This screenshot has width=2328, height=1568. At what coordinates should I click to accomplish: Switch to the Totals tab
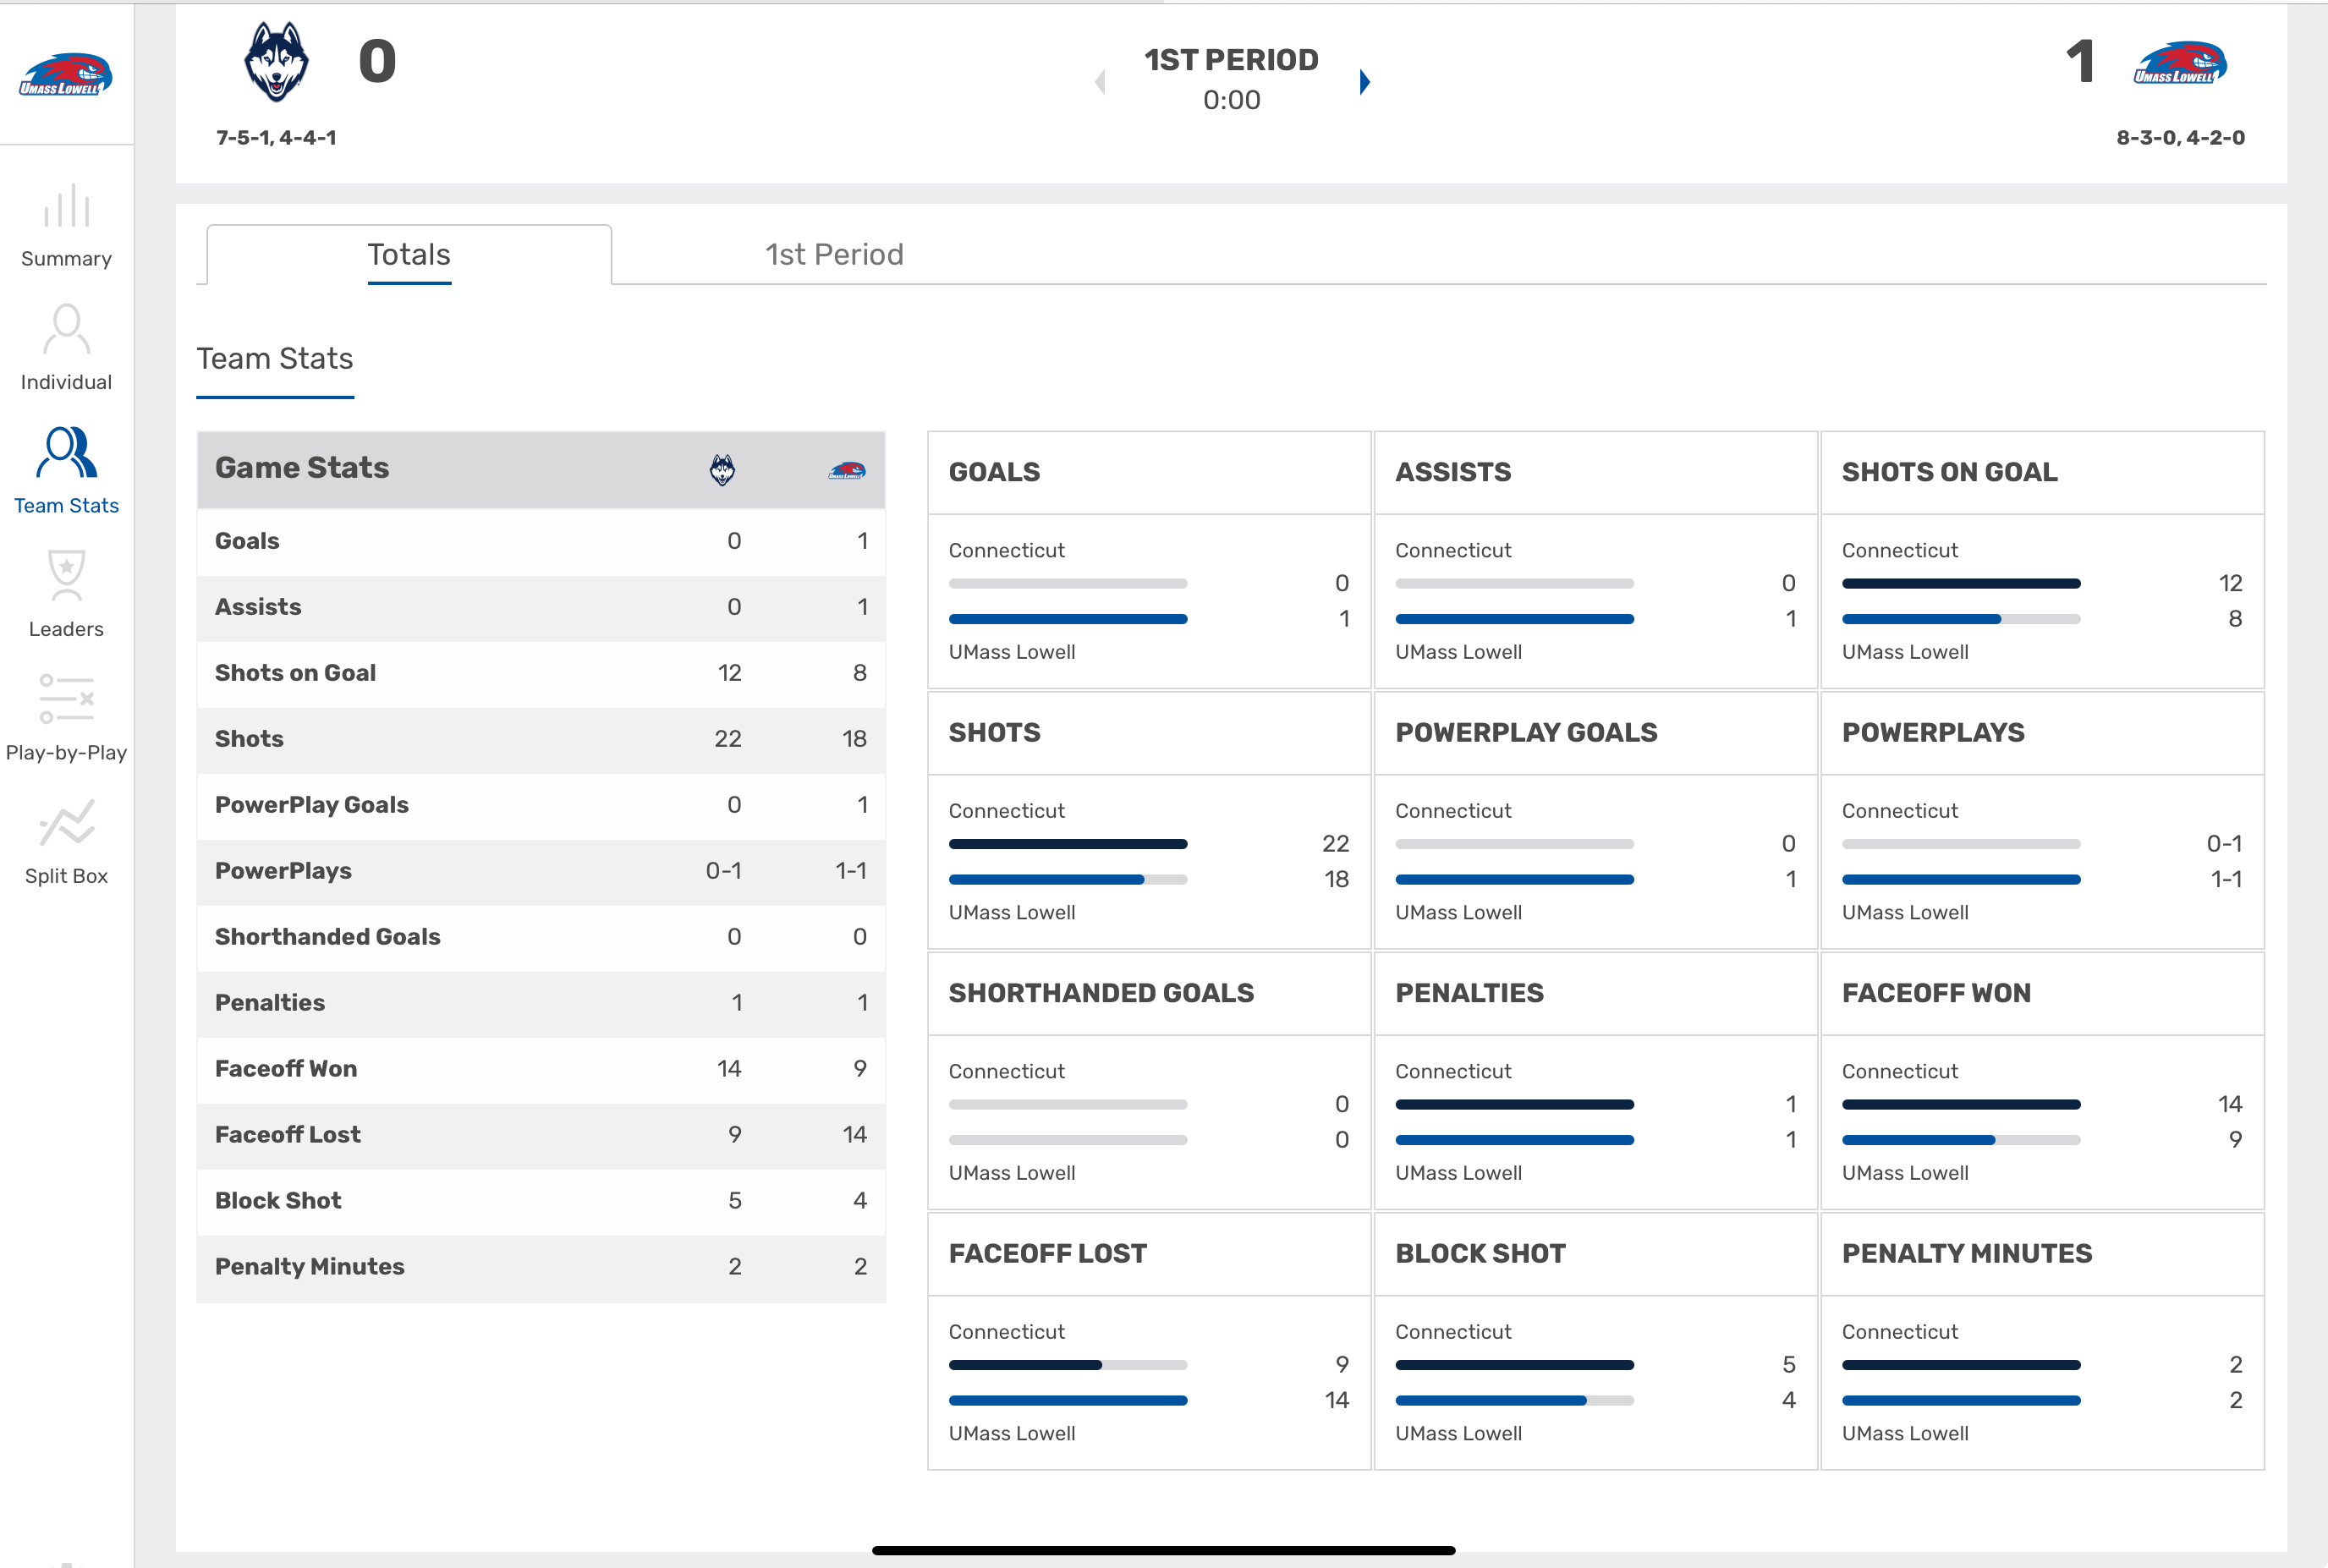tap(409, 254)
